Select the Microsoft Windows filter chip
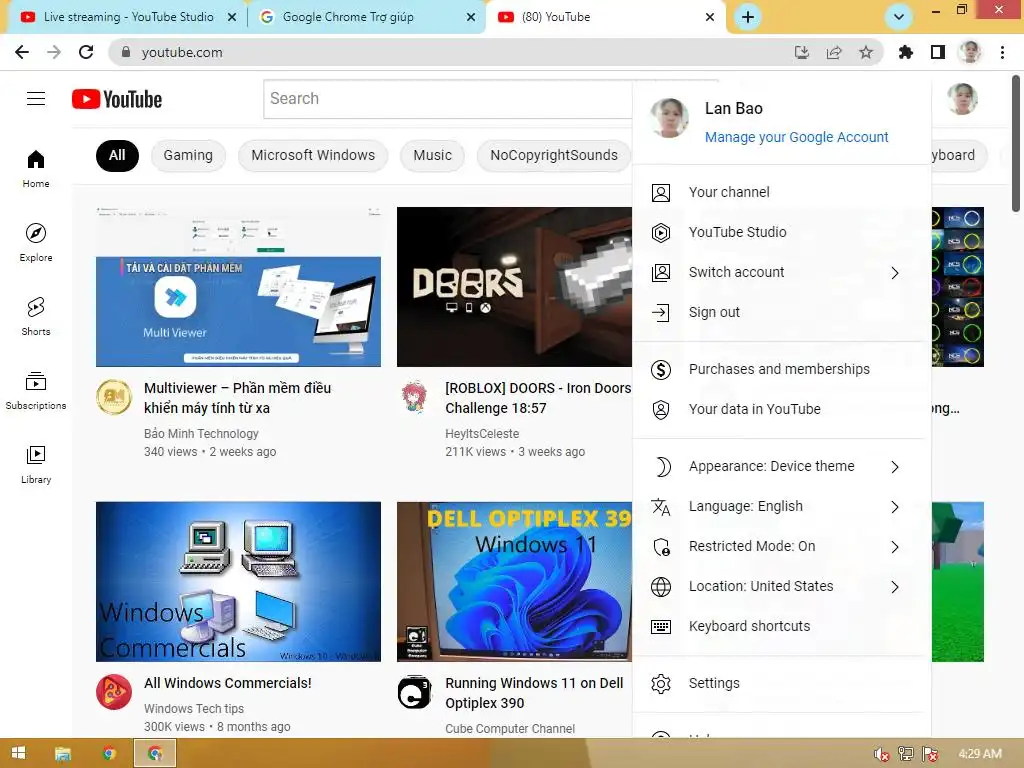The image size is (1024, 768). click(x=313, y=155)
